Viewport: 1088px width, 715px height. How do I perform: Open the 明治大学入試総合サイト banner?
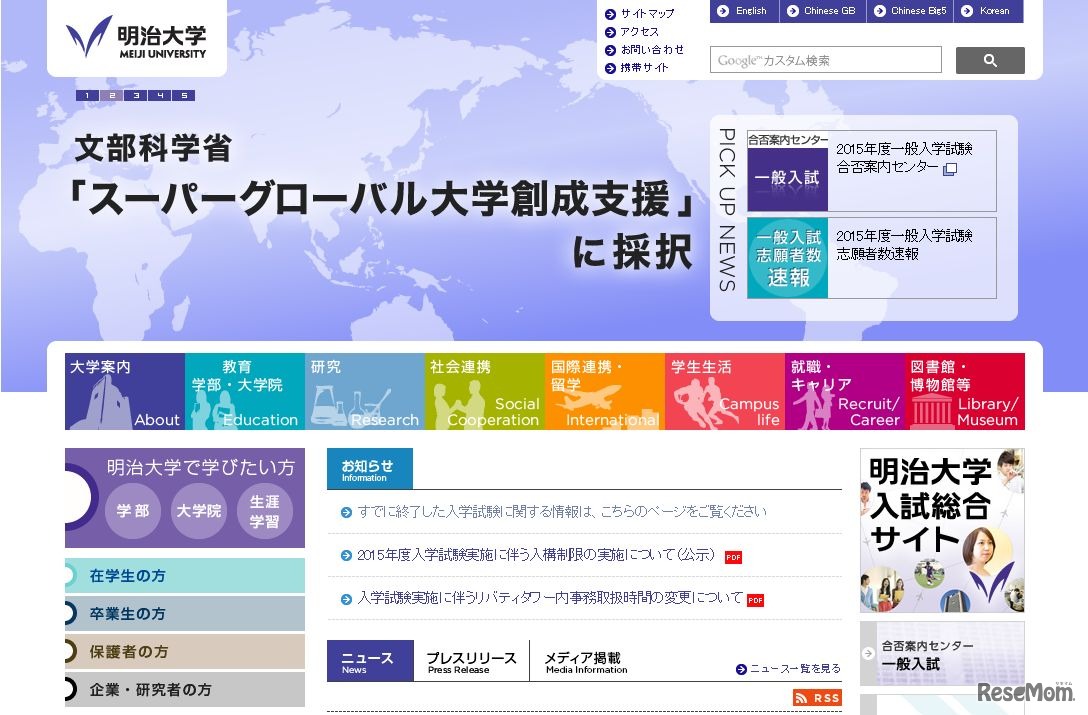941,530
